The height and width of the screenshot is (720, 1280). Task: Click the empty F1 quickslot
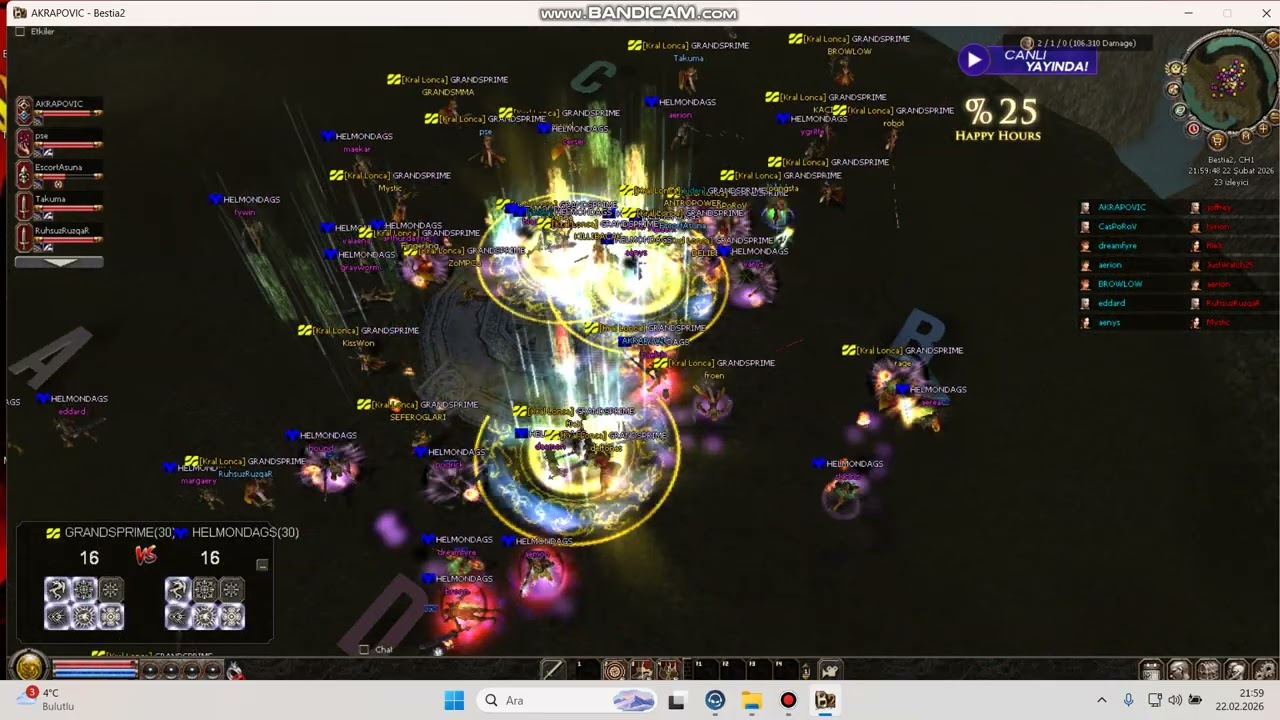coord(705,670)
